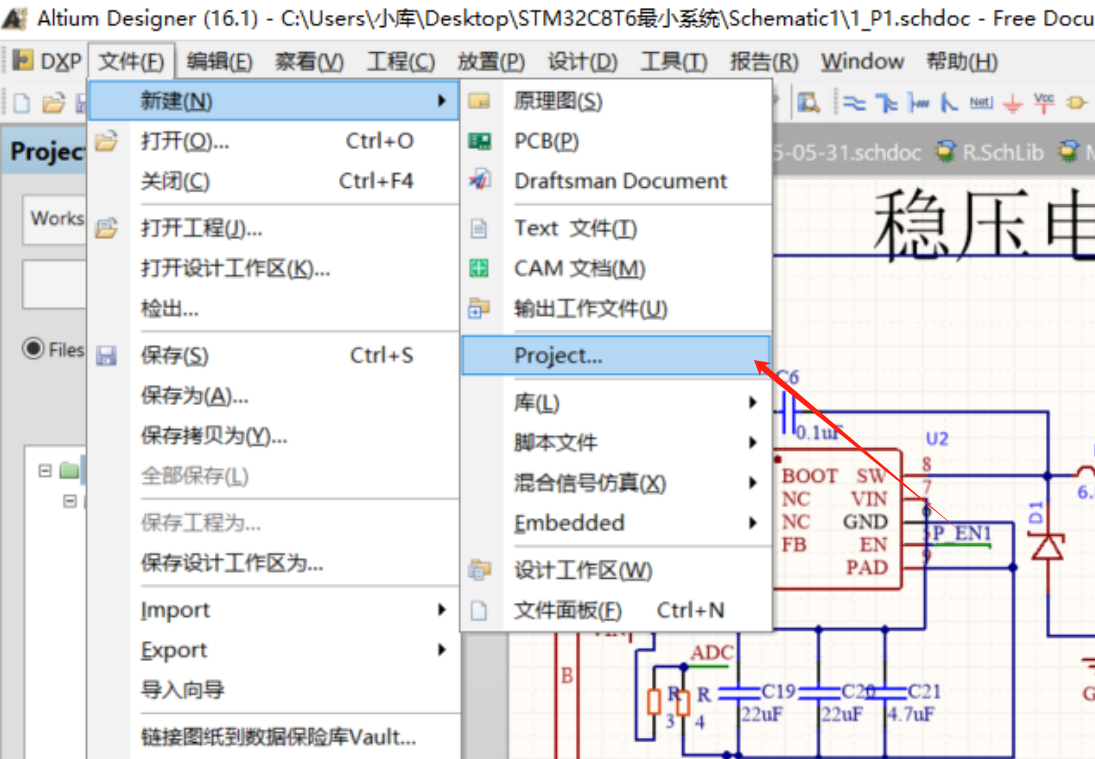The height and width of the screenshot is (759, 1095).
Task: Select 打开(O)... menu entry
Action: 274,142
